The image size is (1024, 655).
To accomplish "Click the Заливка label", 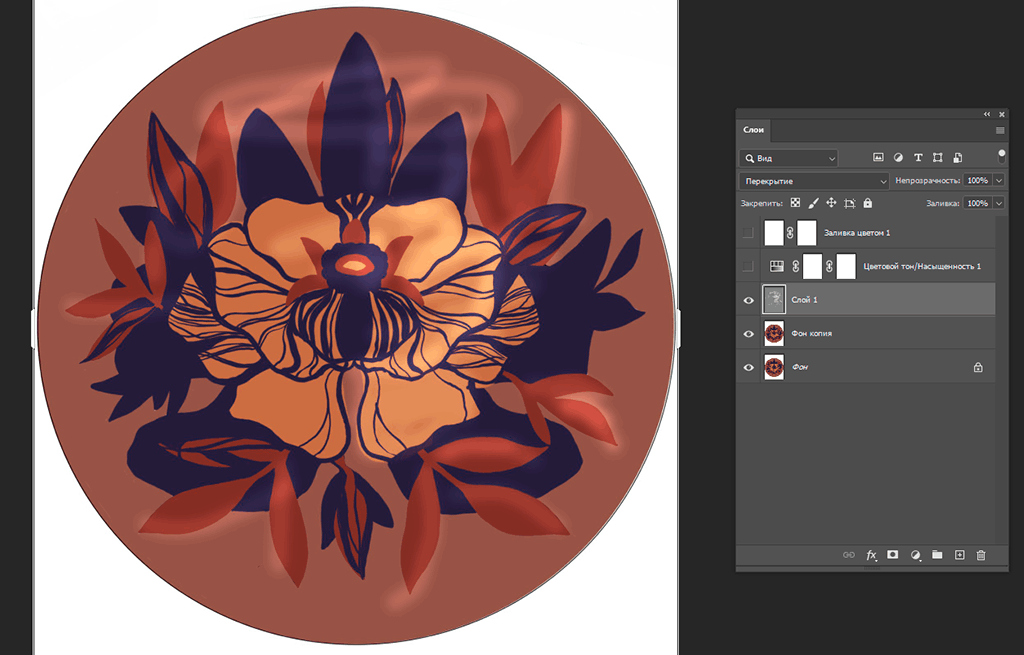I will click(x=943, y=203).
